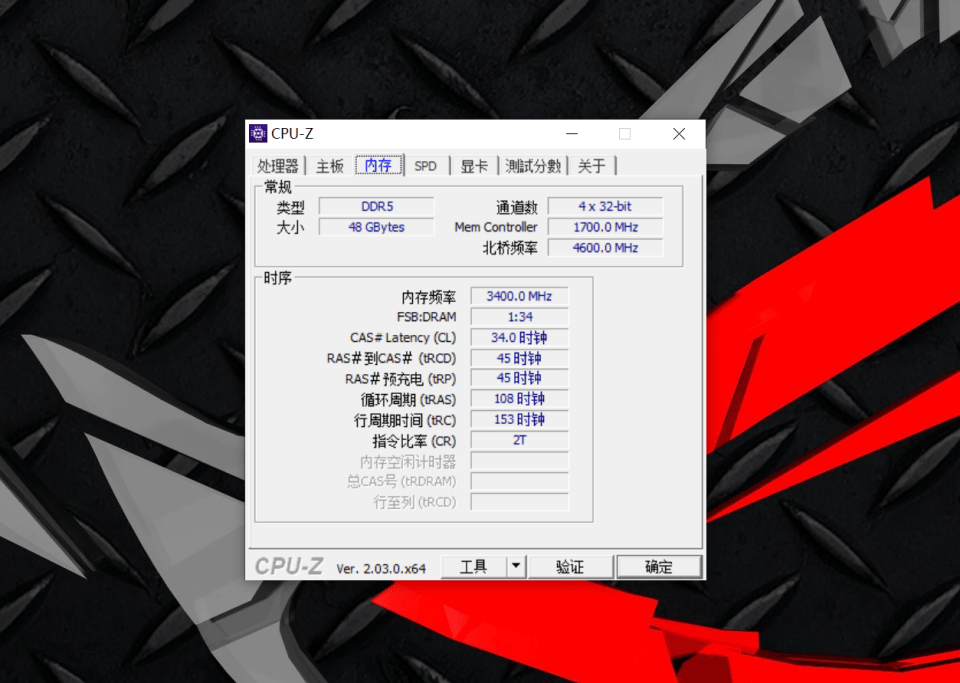Click the RAS# 预充电 (tRP) label
Screen dimensions: 960x683
(400, 379)
